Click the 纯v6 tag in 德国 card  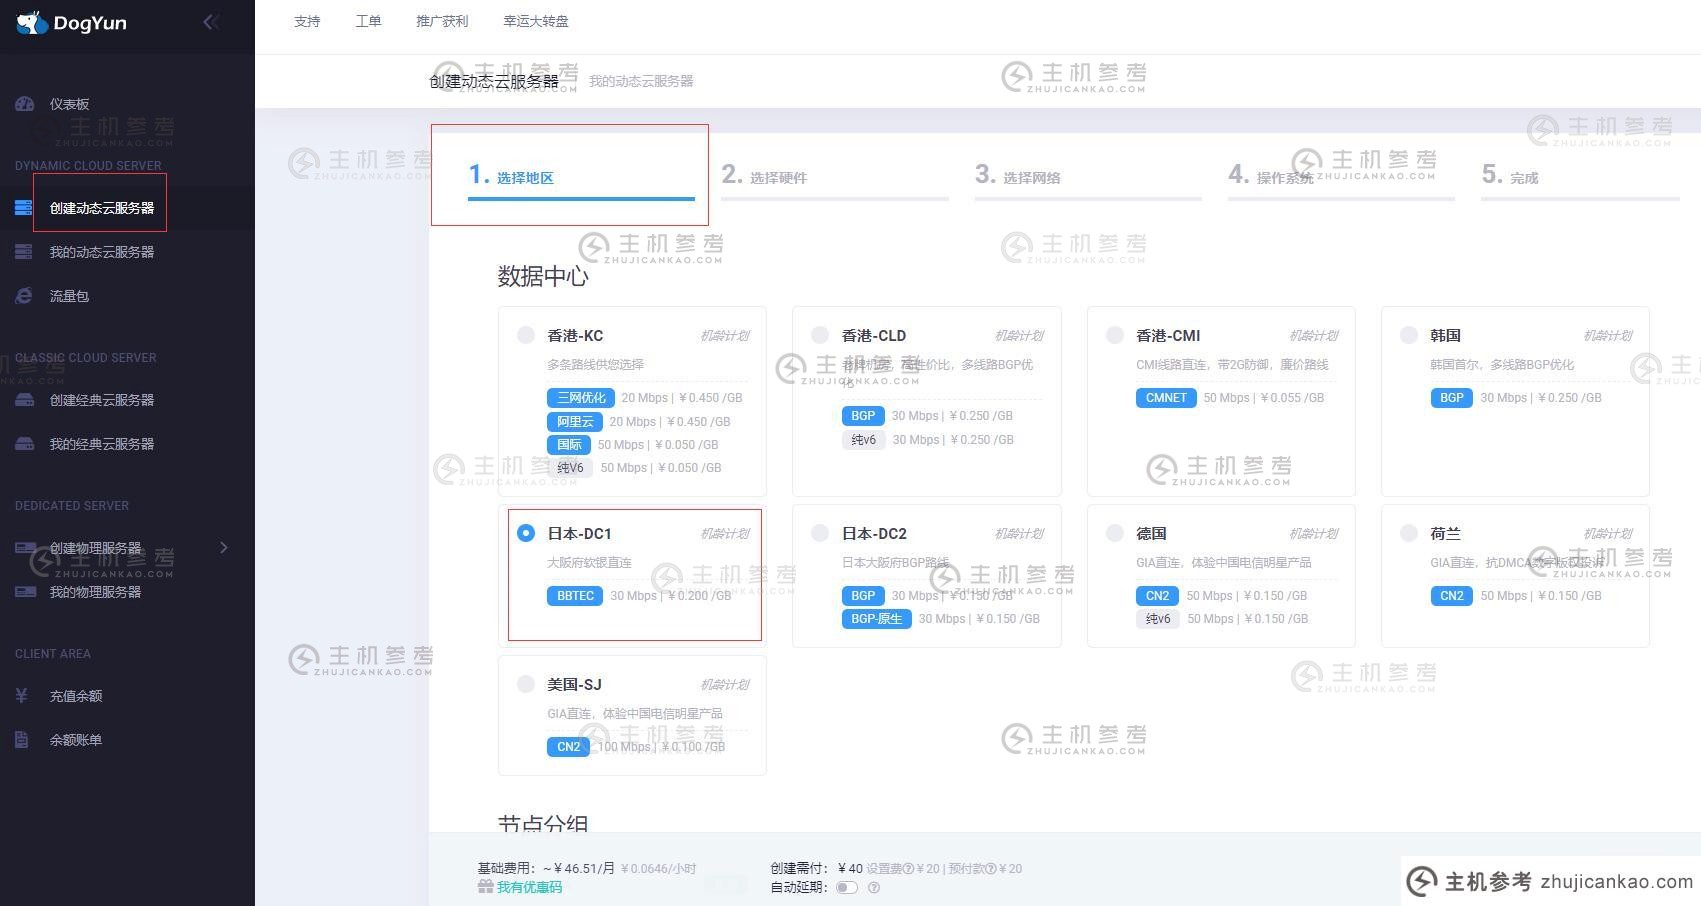(1158, 619)
